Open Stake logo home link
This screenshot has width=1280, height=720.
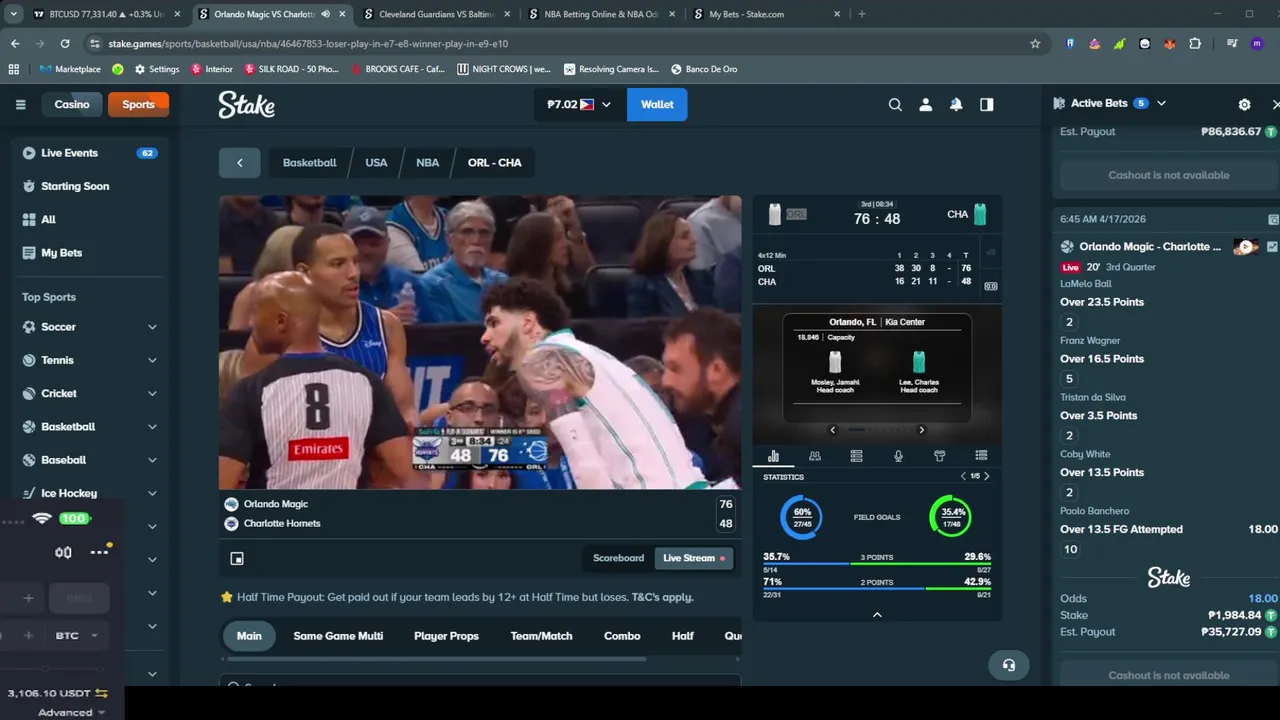(247, 105)
